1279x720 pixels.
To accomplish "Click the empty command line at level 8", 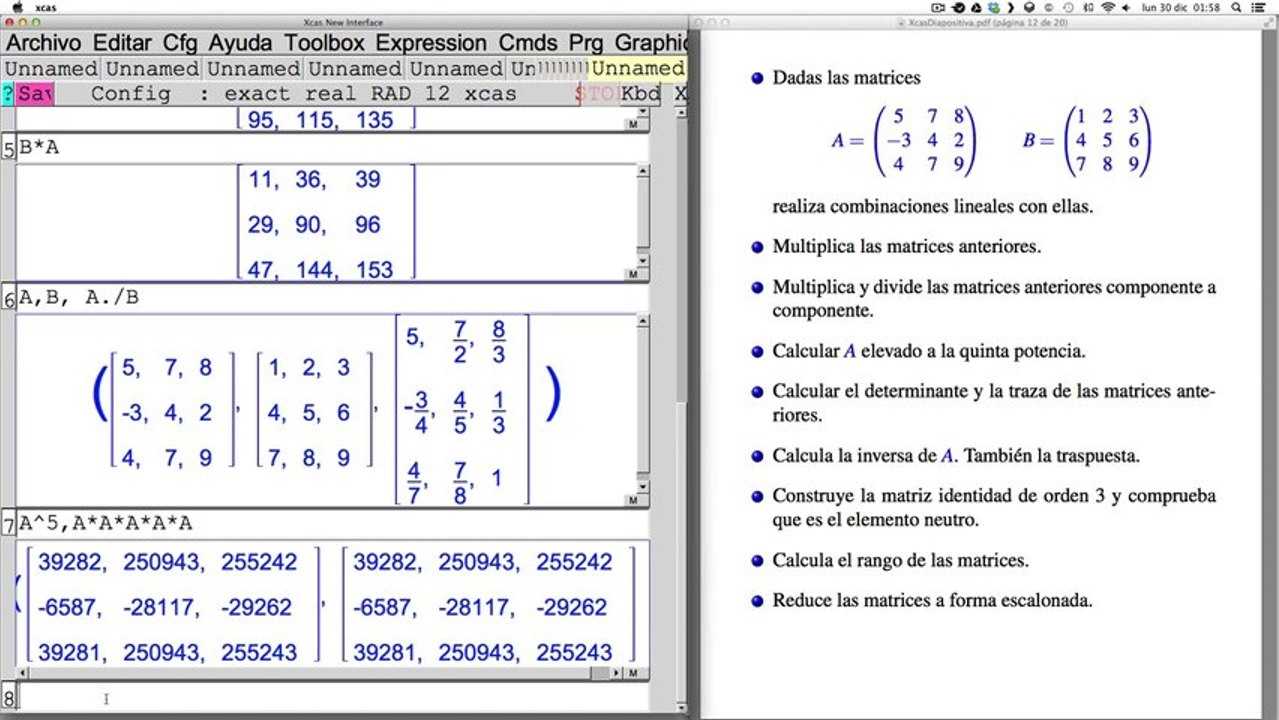I will pos(333,698).
